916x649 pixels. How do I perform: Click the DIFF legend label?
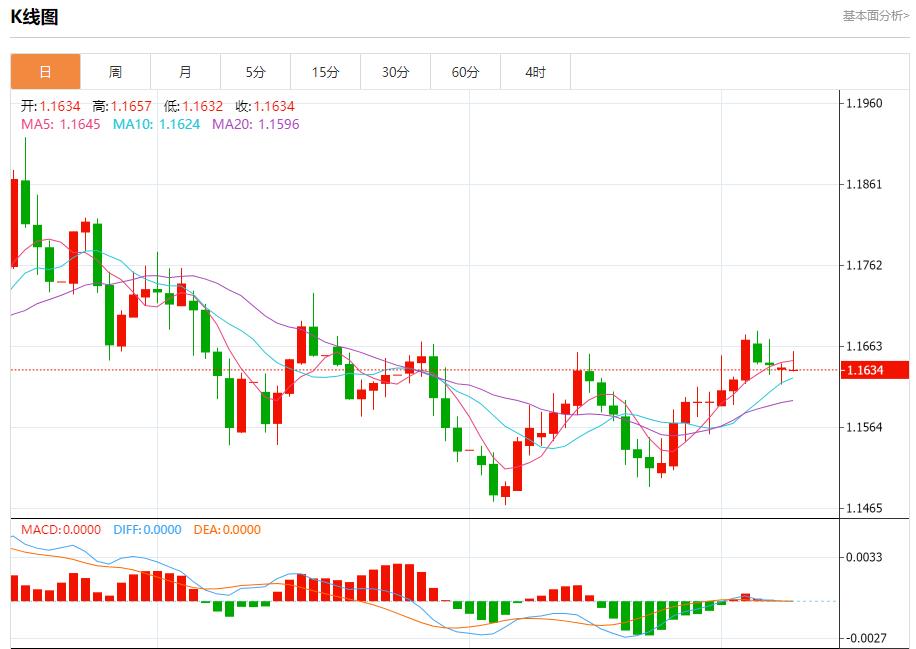147,530
